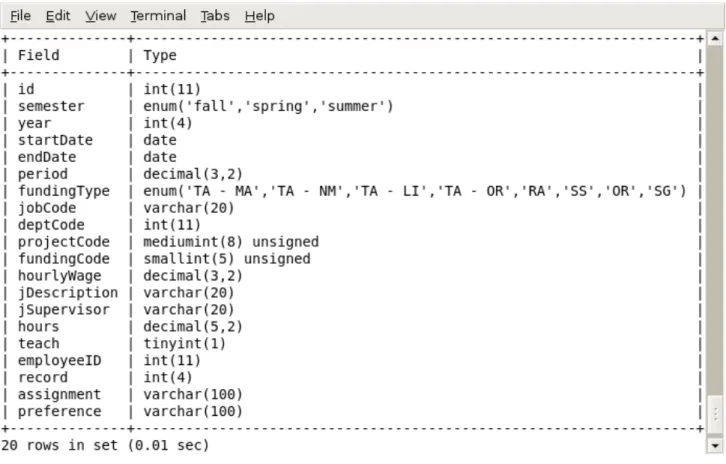Click the 'Field' column header text
The height and width of the screenshot is (464, 726).
tap(39, 55)
